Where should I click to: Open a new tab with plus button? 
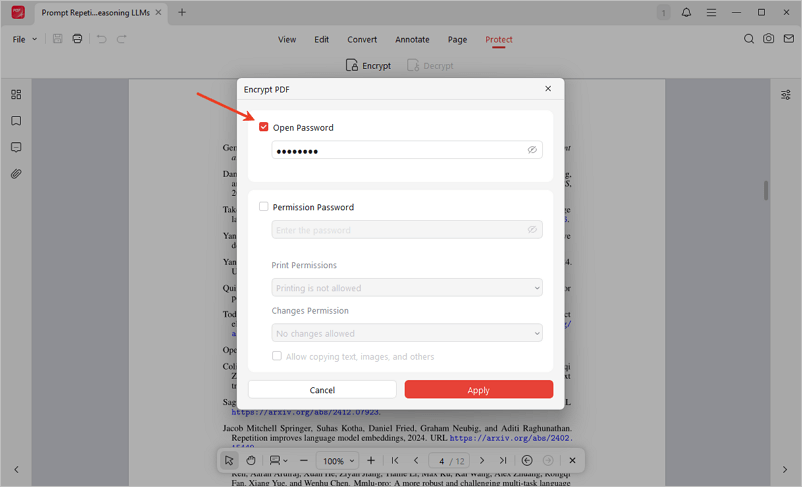click(x=182, y=12)
